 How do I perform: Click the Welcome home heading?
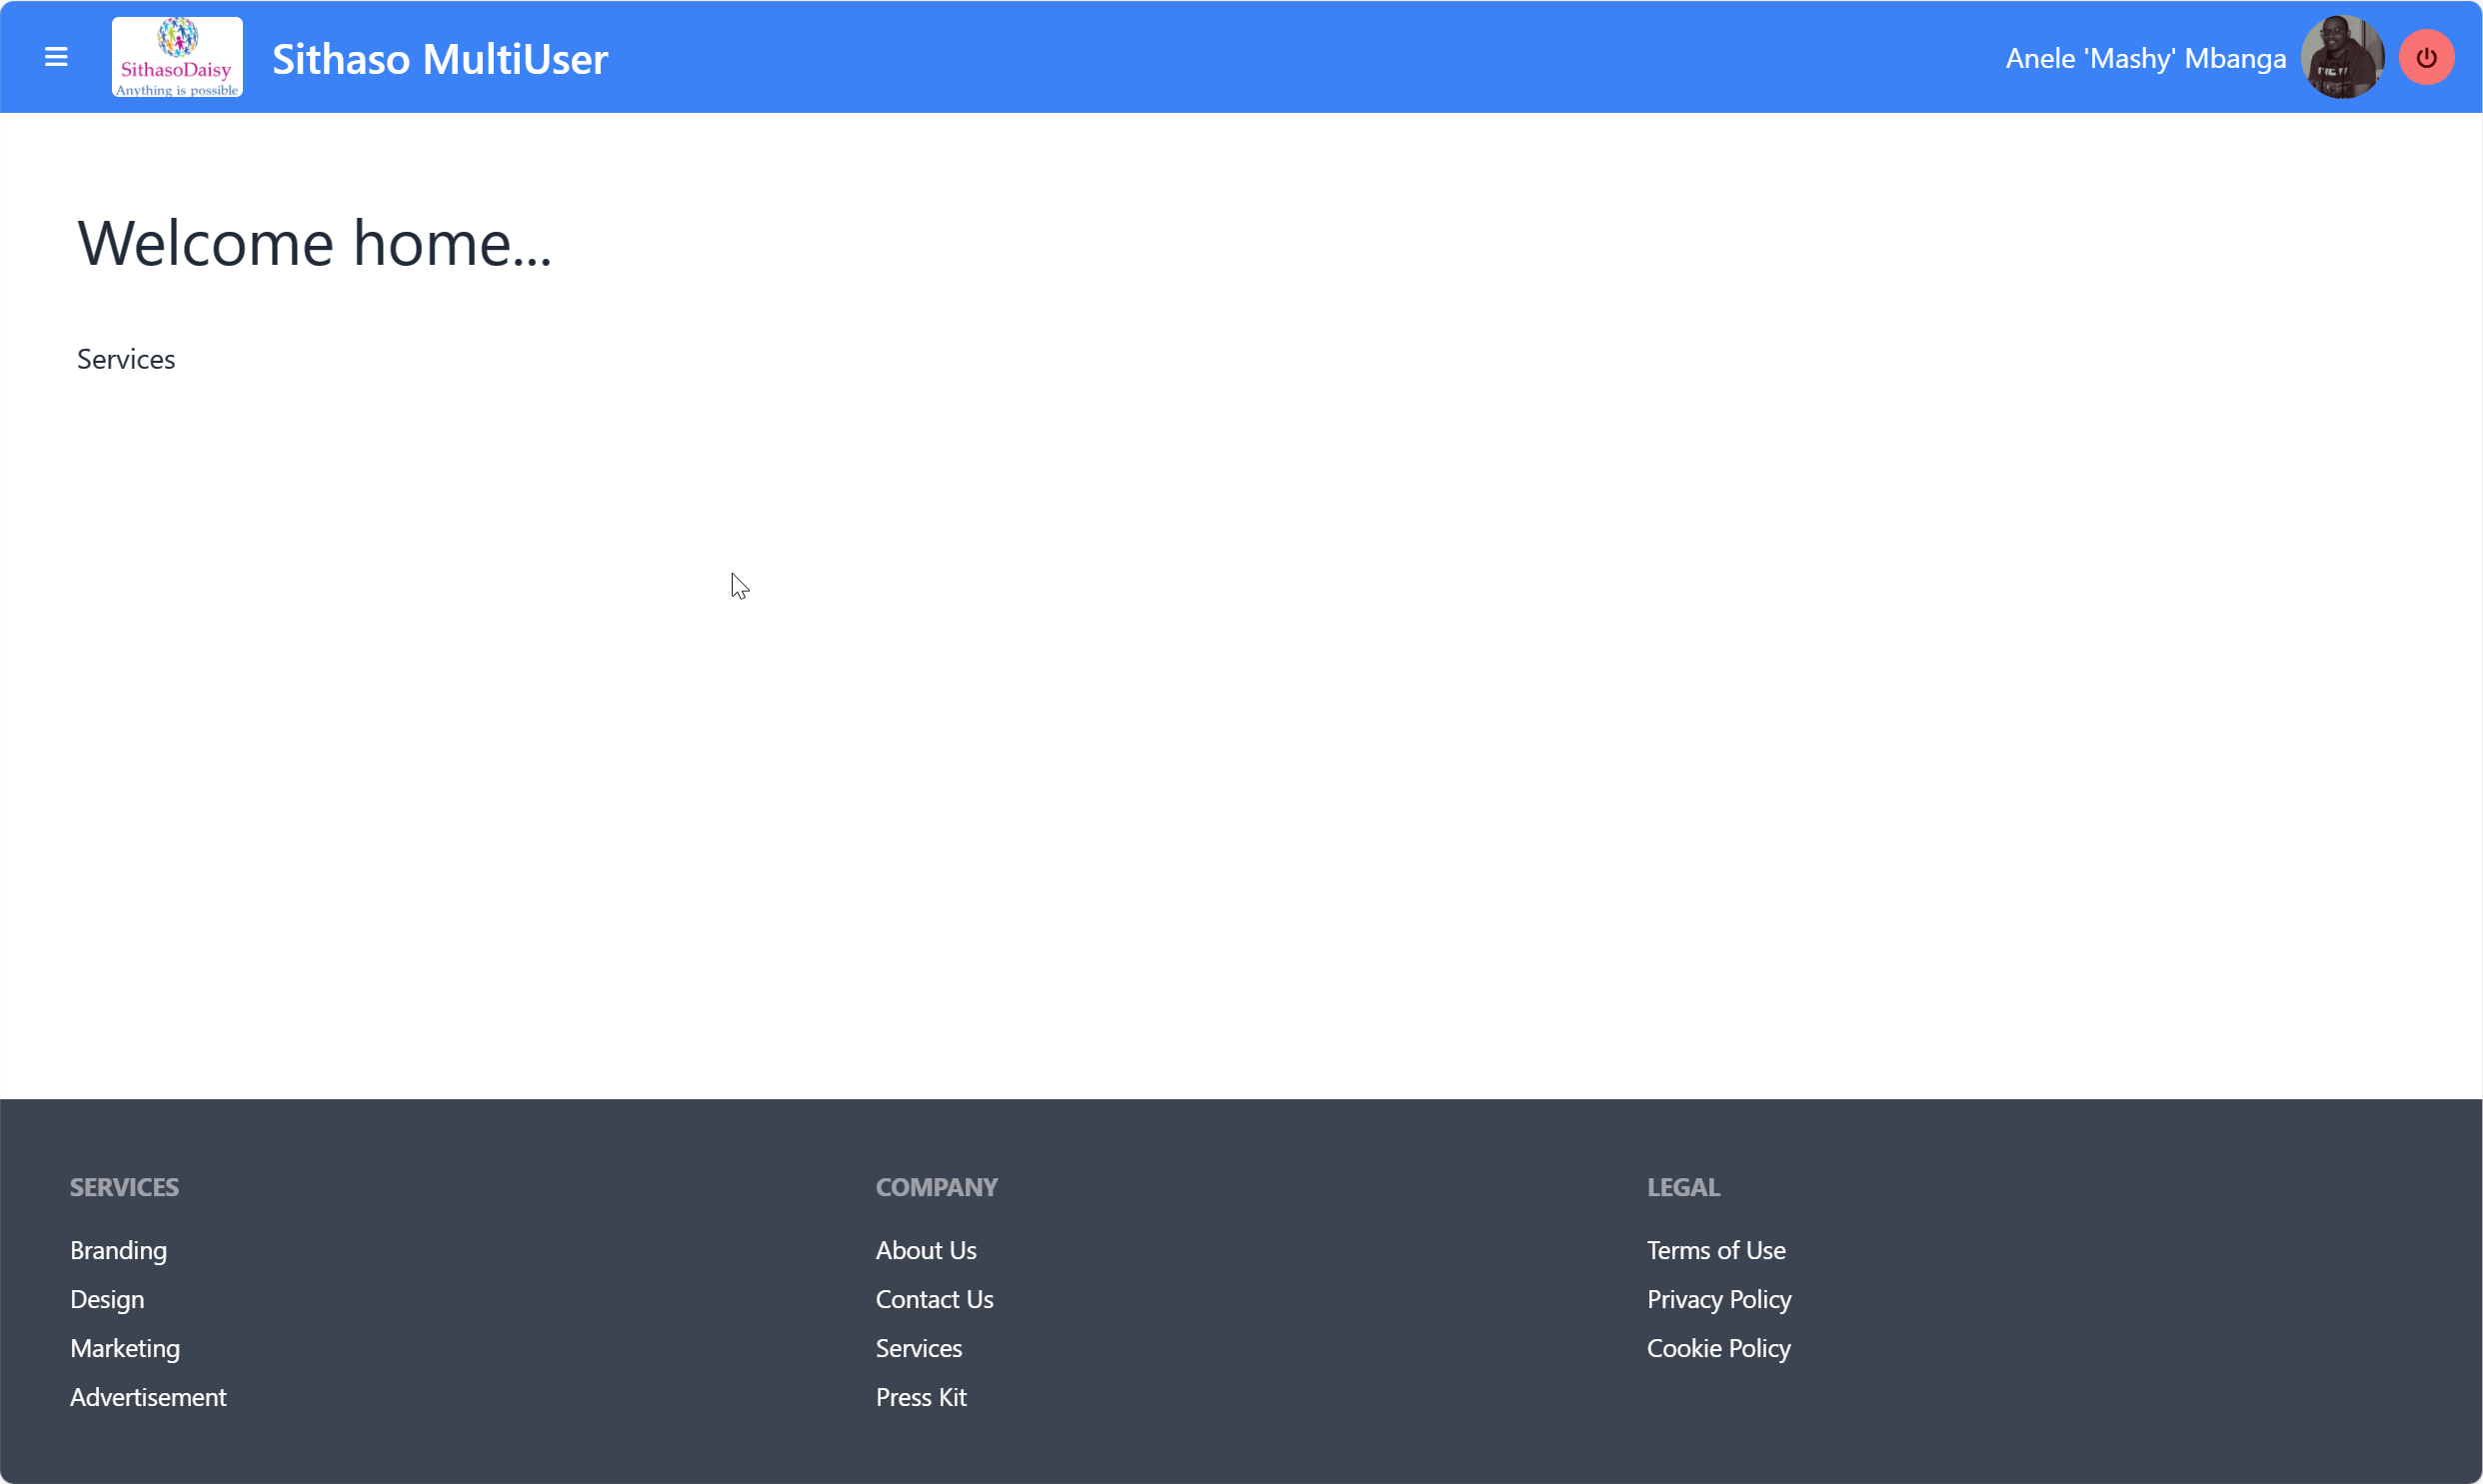314,243
